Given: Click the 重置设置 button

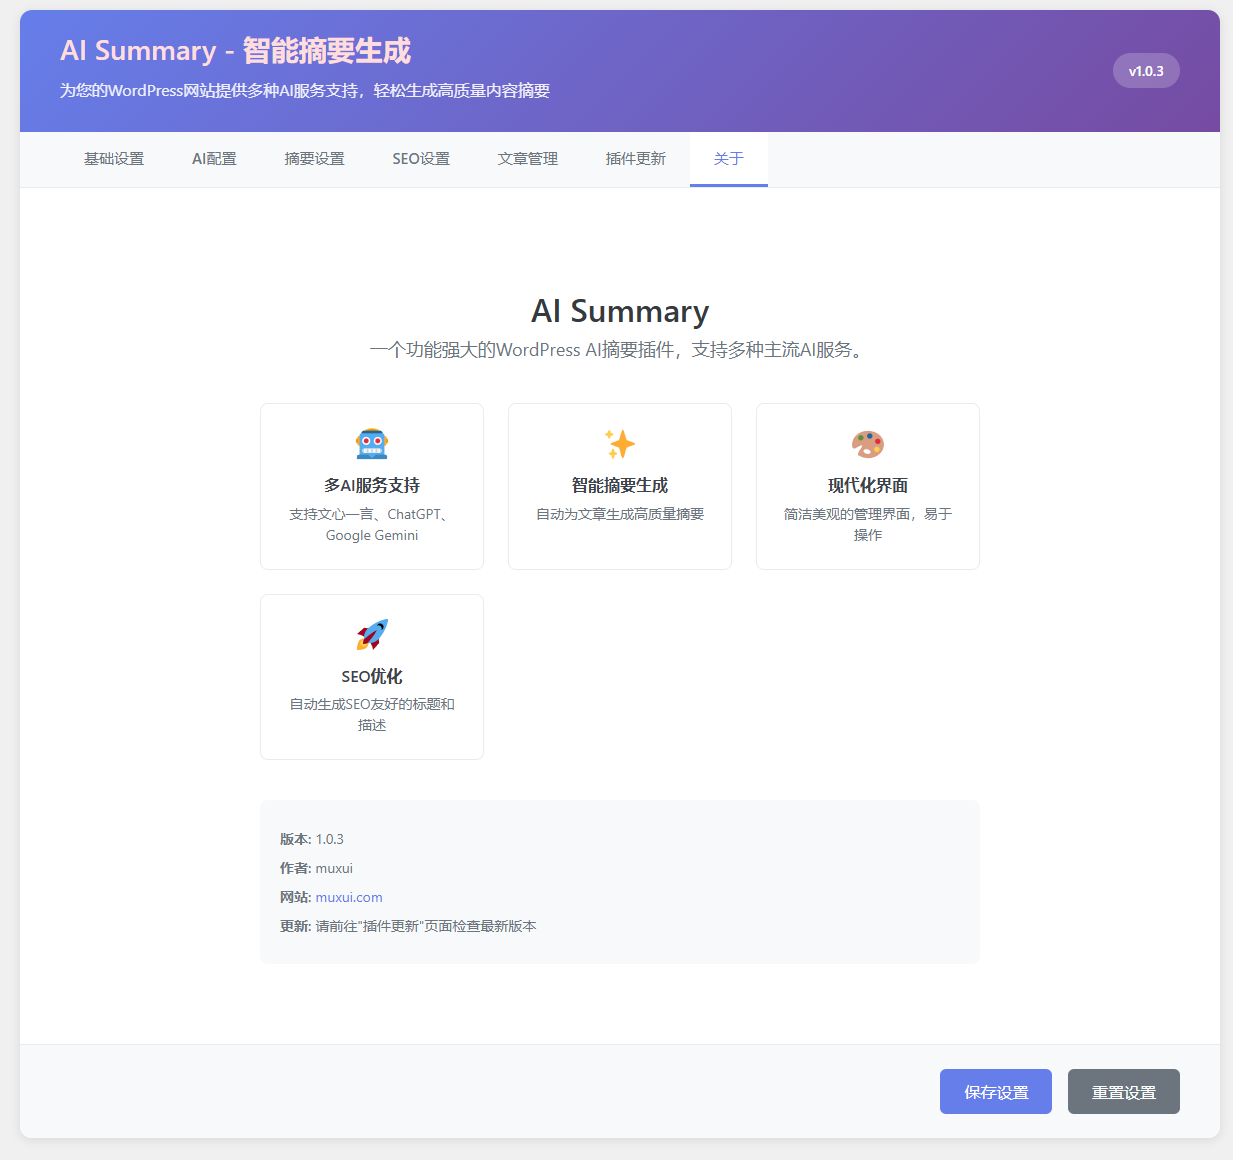Looking at the screenshot, I should pos(1123,1091).
